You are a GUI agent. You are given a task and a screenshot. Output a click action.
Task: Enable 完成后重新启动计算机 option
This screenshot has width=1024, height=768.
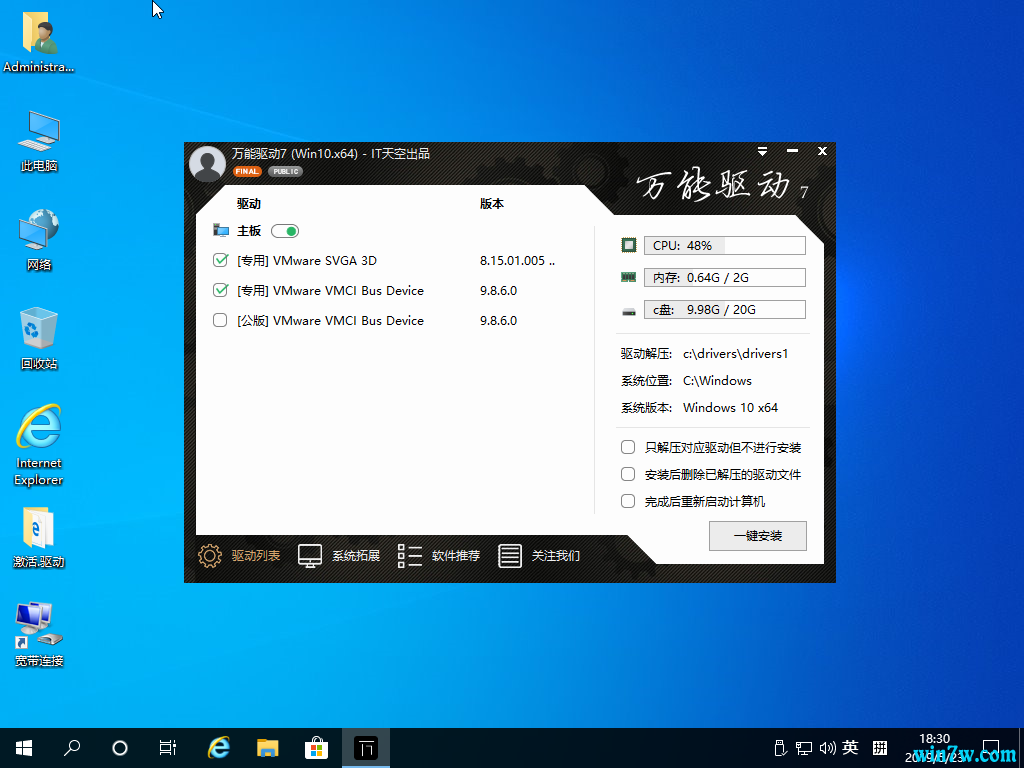[x=628, y=502]
